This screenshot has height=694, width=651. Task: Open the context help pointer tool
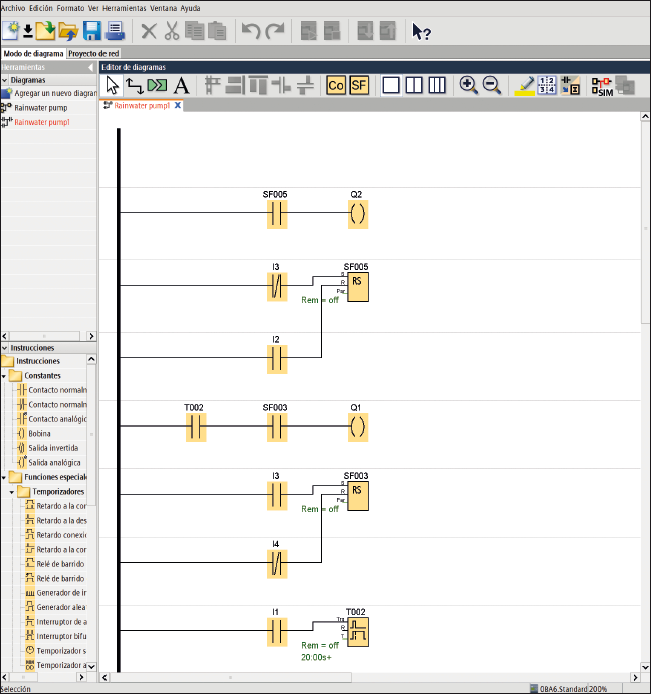421,31
